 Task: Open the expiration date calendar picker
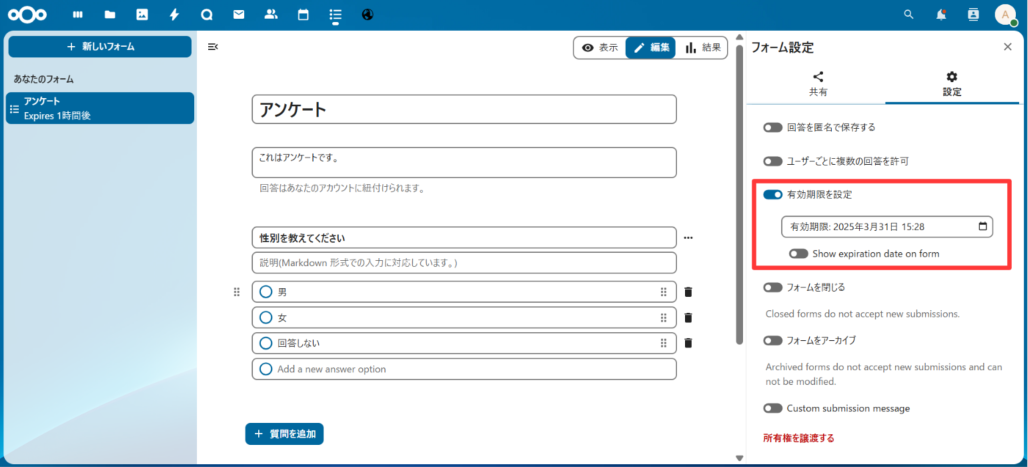point(983,227)
